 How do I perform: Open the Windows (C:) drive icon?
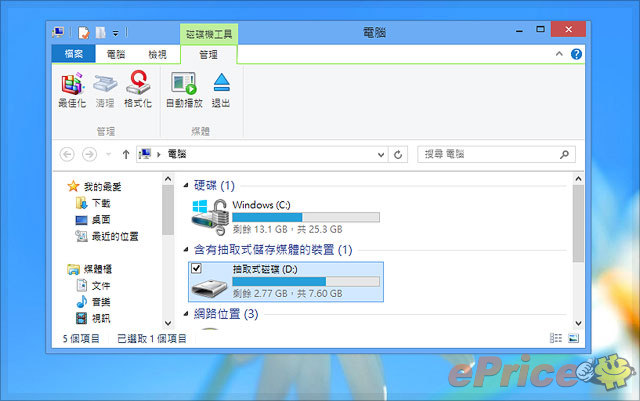(211, 214)
